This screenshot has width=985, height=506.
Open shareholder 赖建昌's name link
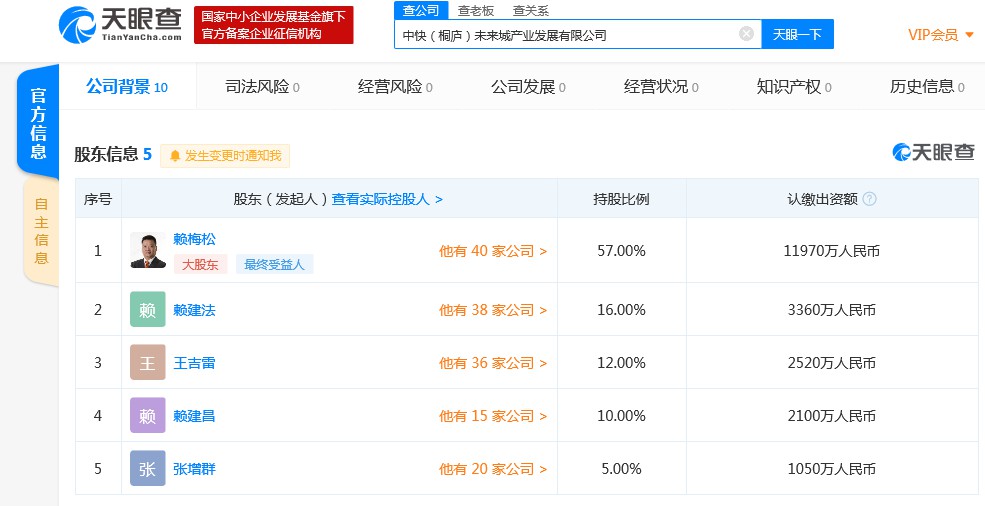coord(194,415)
